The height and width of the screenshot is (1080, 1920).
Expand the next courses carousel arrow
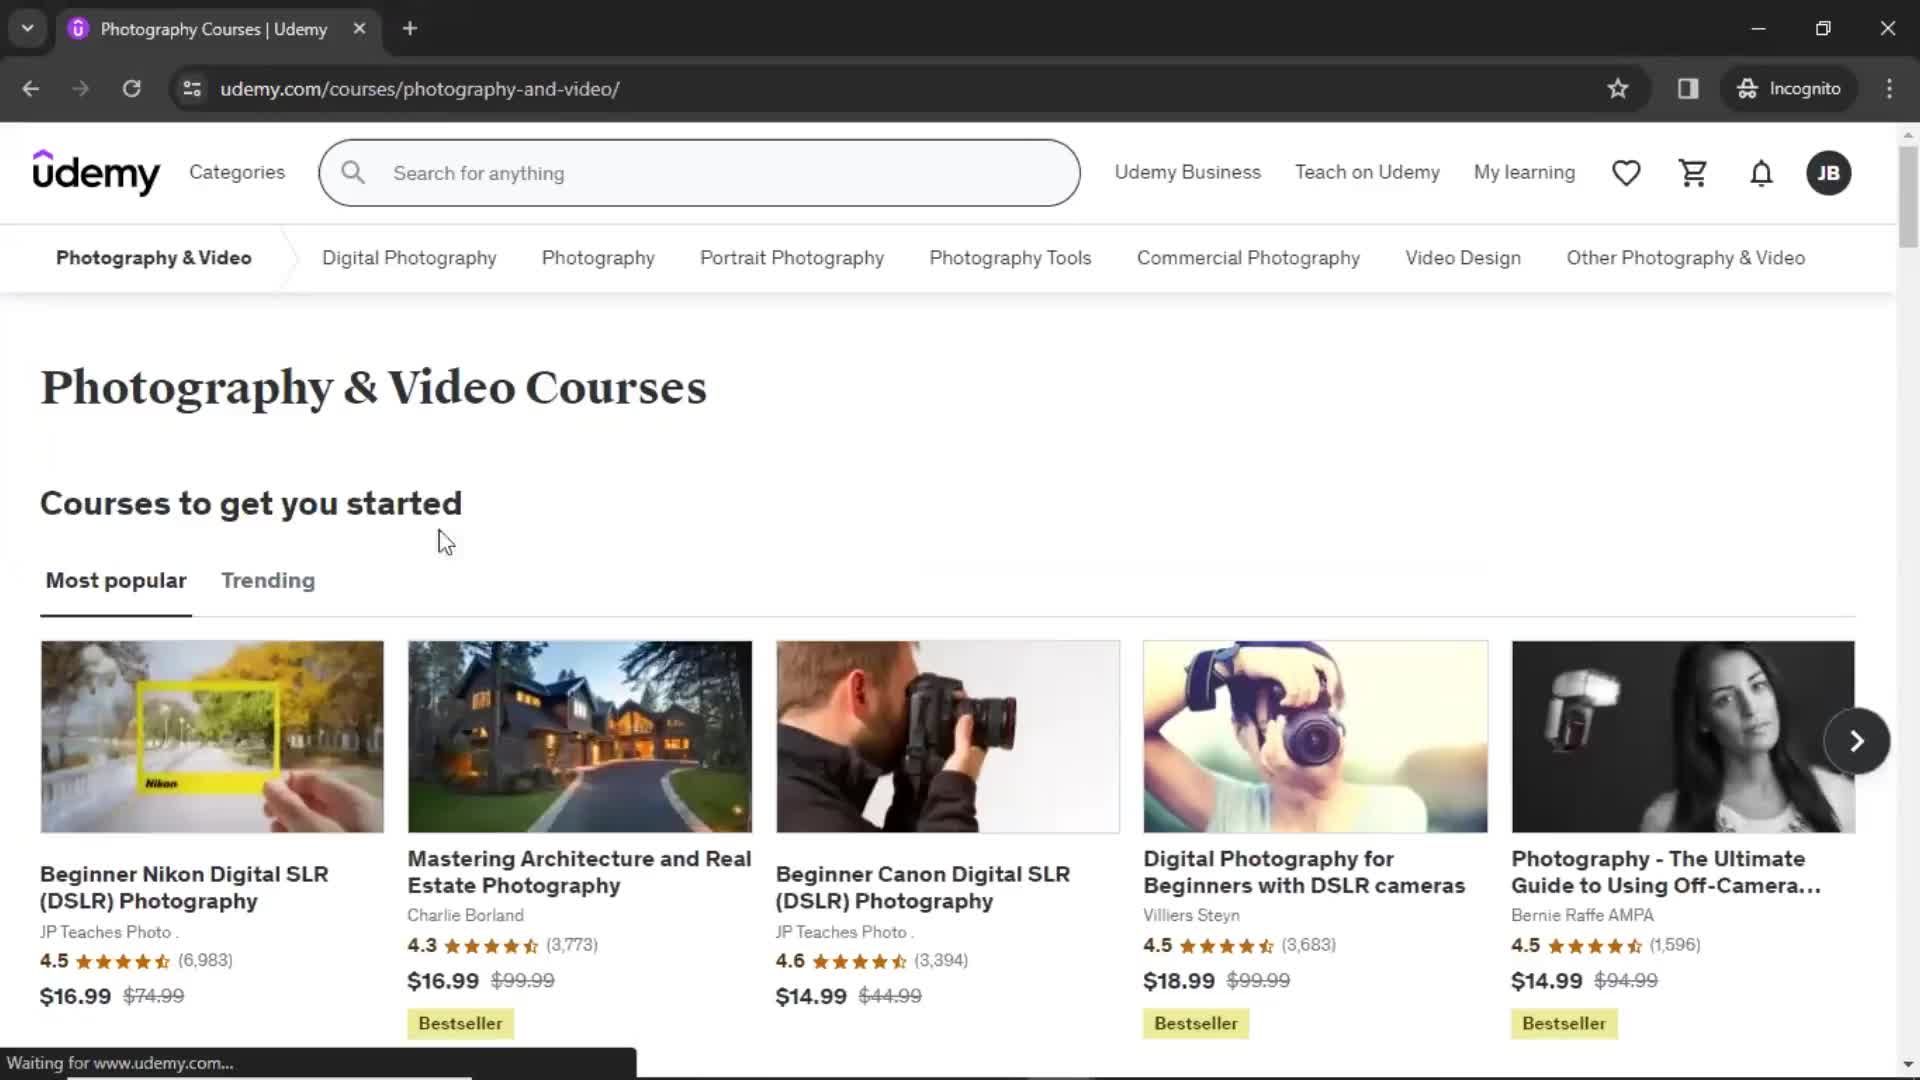(x=1857, y=741)
